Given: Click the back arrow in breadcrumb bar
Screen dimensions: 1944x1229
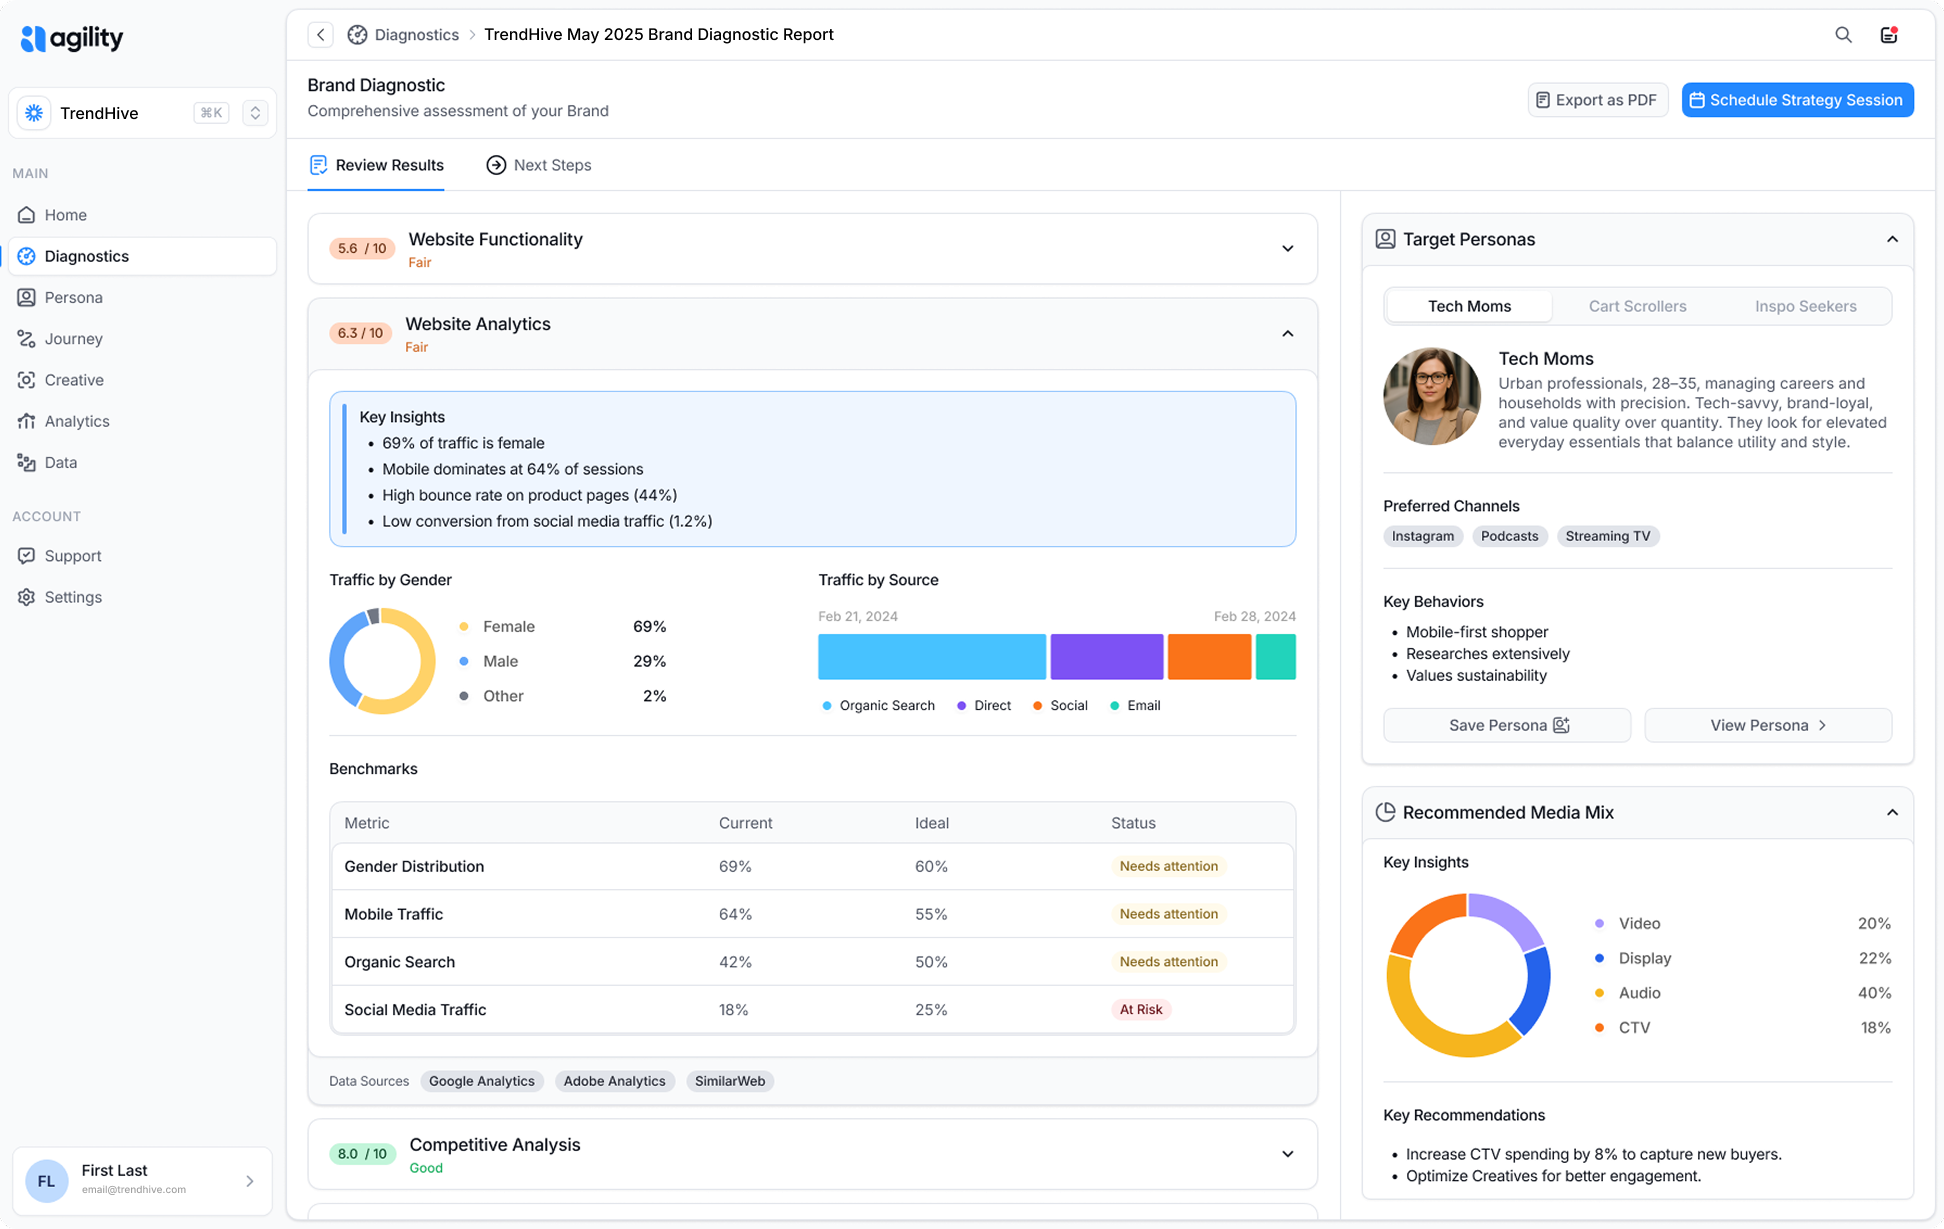Looking at the screenshot, I should [x=320, y=35].
